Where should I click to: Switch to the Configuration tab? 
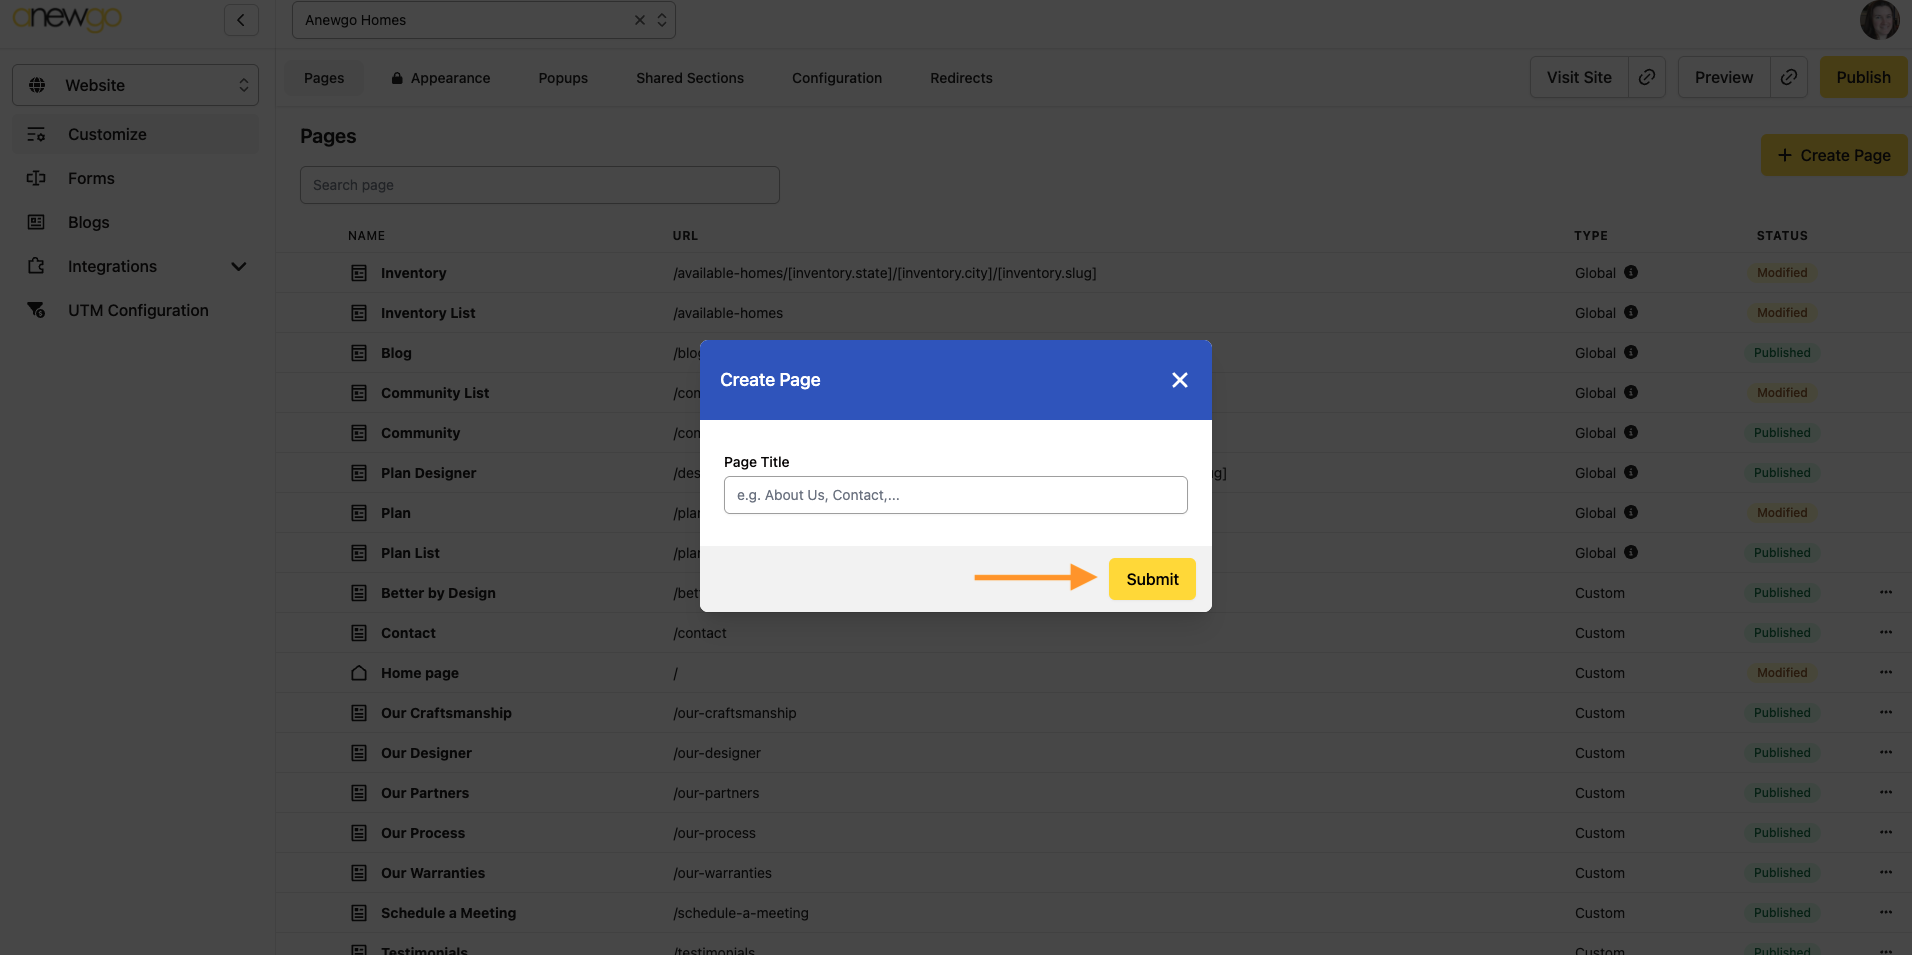coord(837,78)
